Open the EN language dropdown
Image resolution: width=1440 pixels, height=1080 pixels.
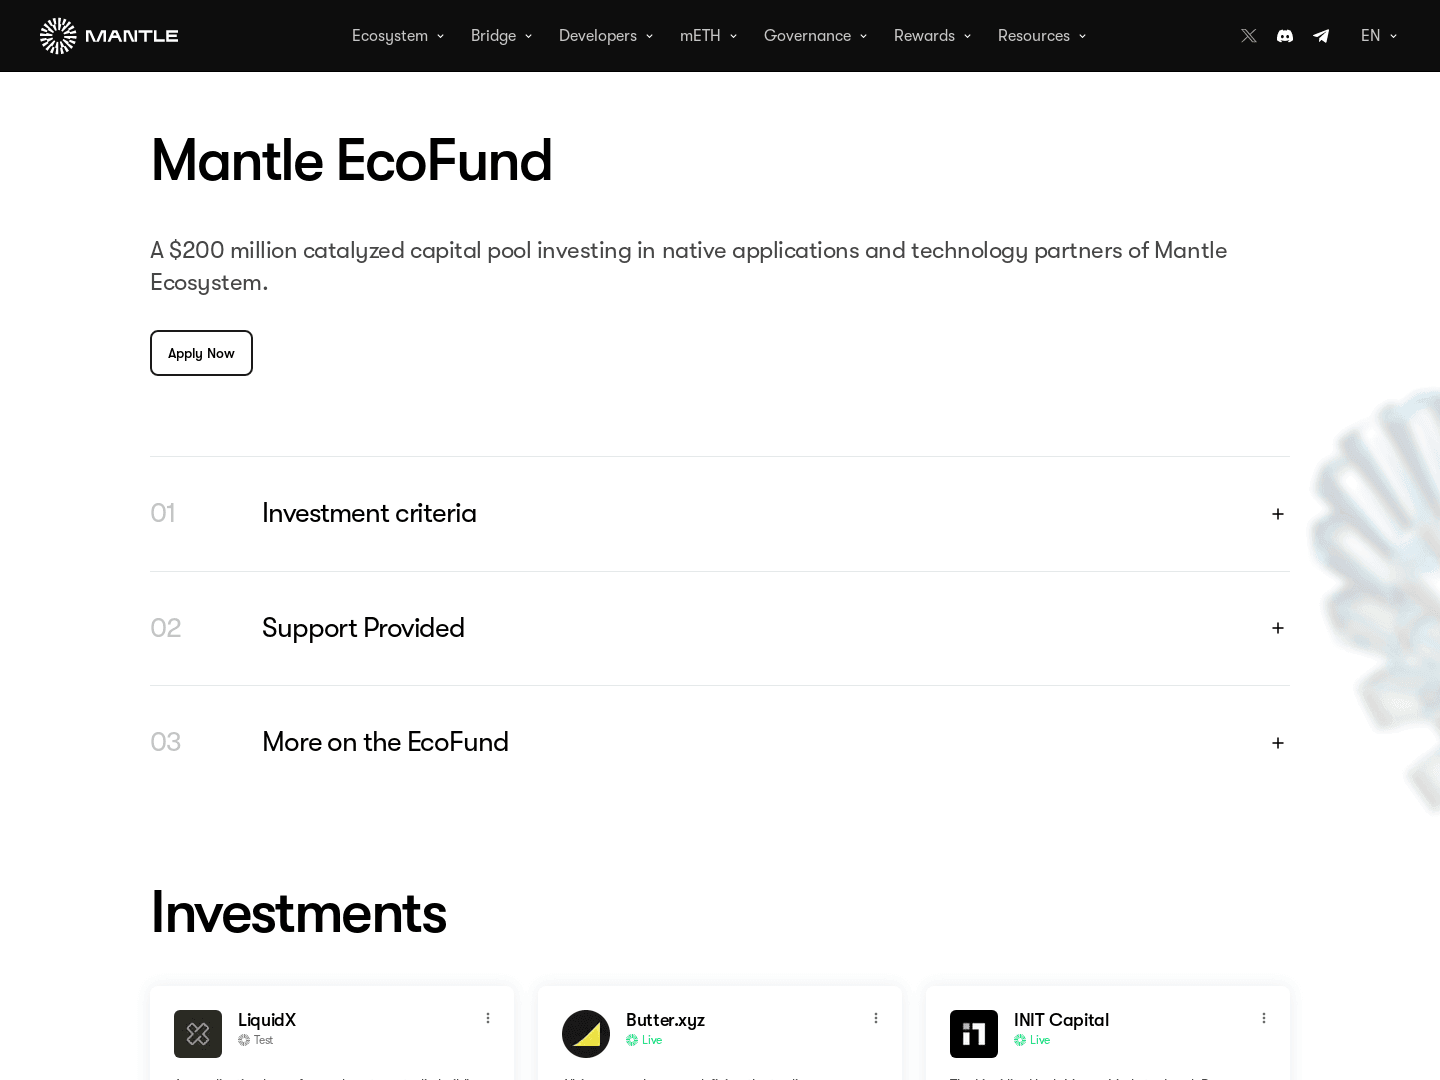(1378, 36)
